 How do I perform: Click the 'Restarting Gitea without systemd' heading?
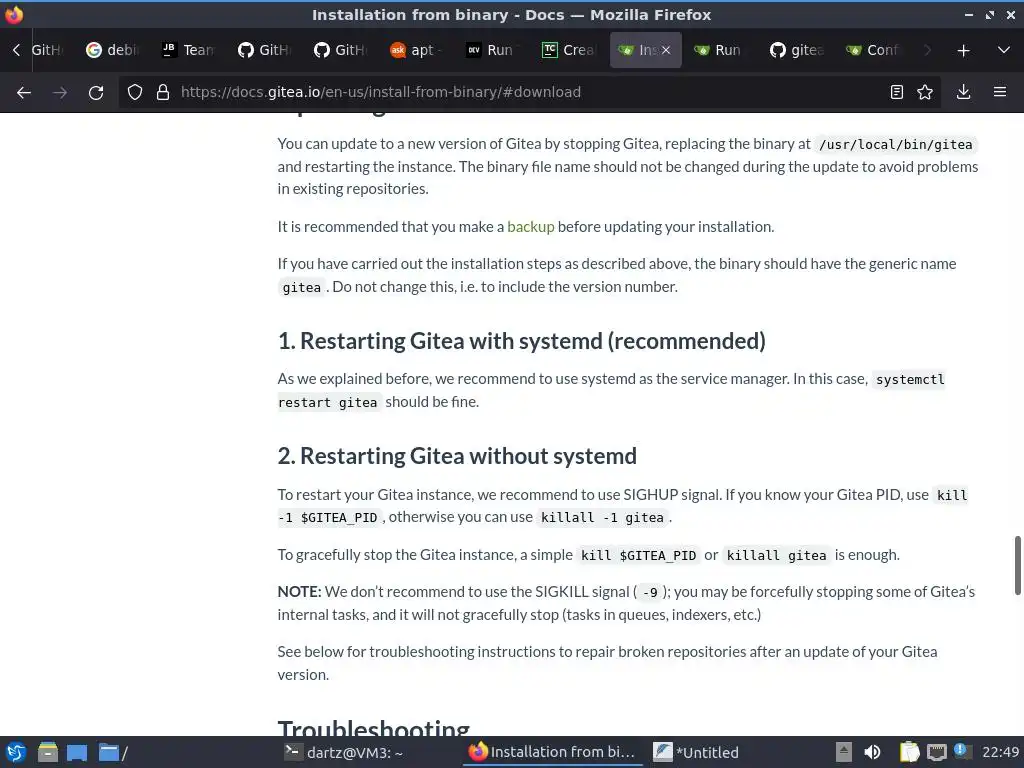tap(456, 456)
